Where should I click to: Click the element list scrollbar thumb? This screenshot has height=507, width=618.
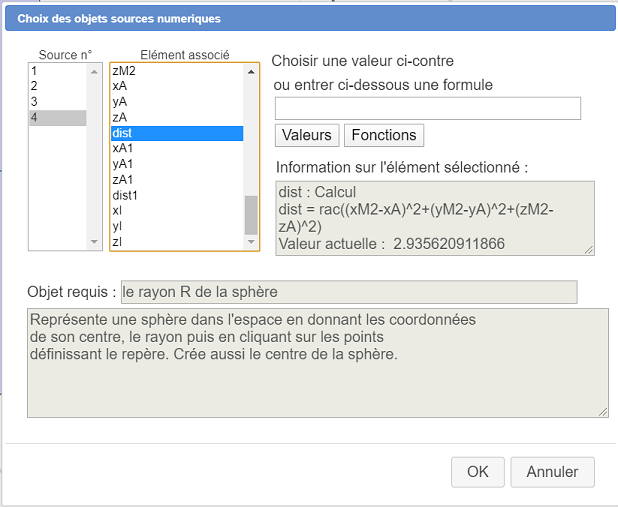tap(251, 215)
